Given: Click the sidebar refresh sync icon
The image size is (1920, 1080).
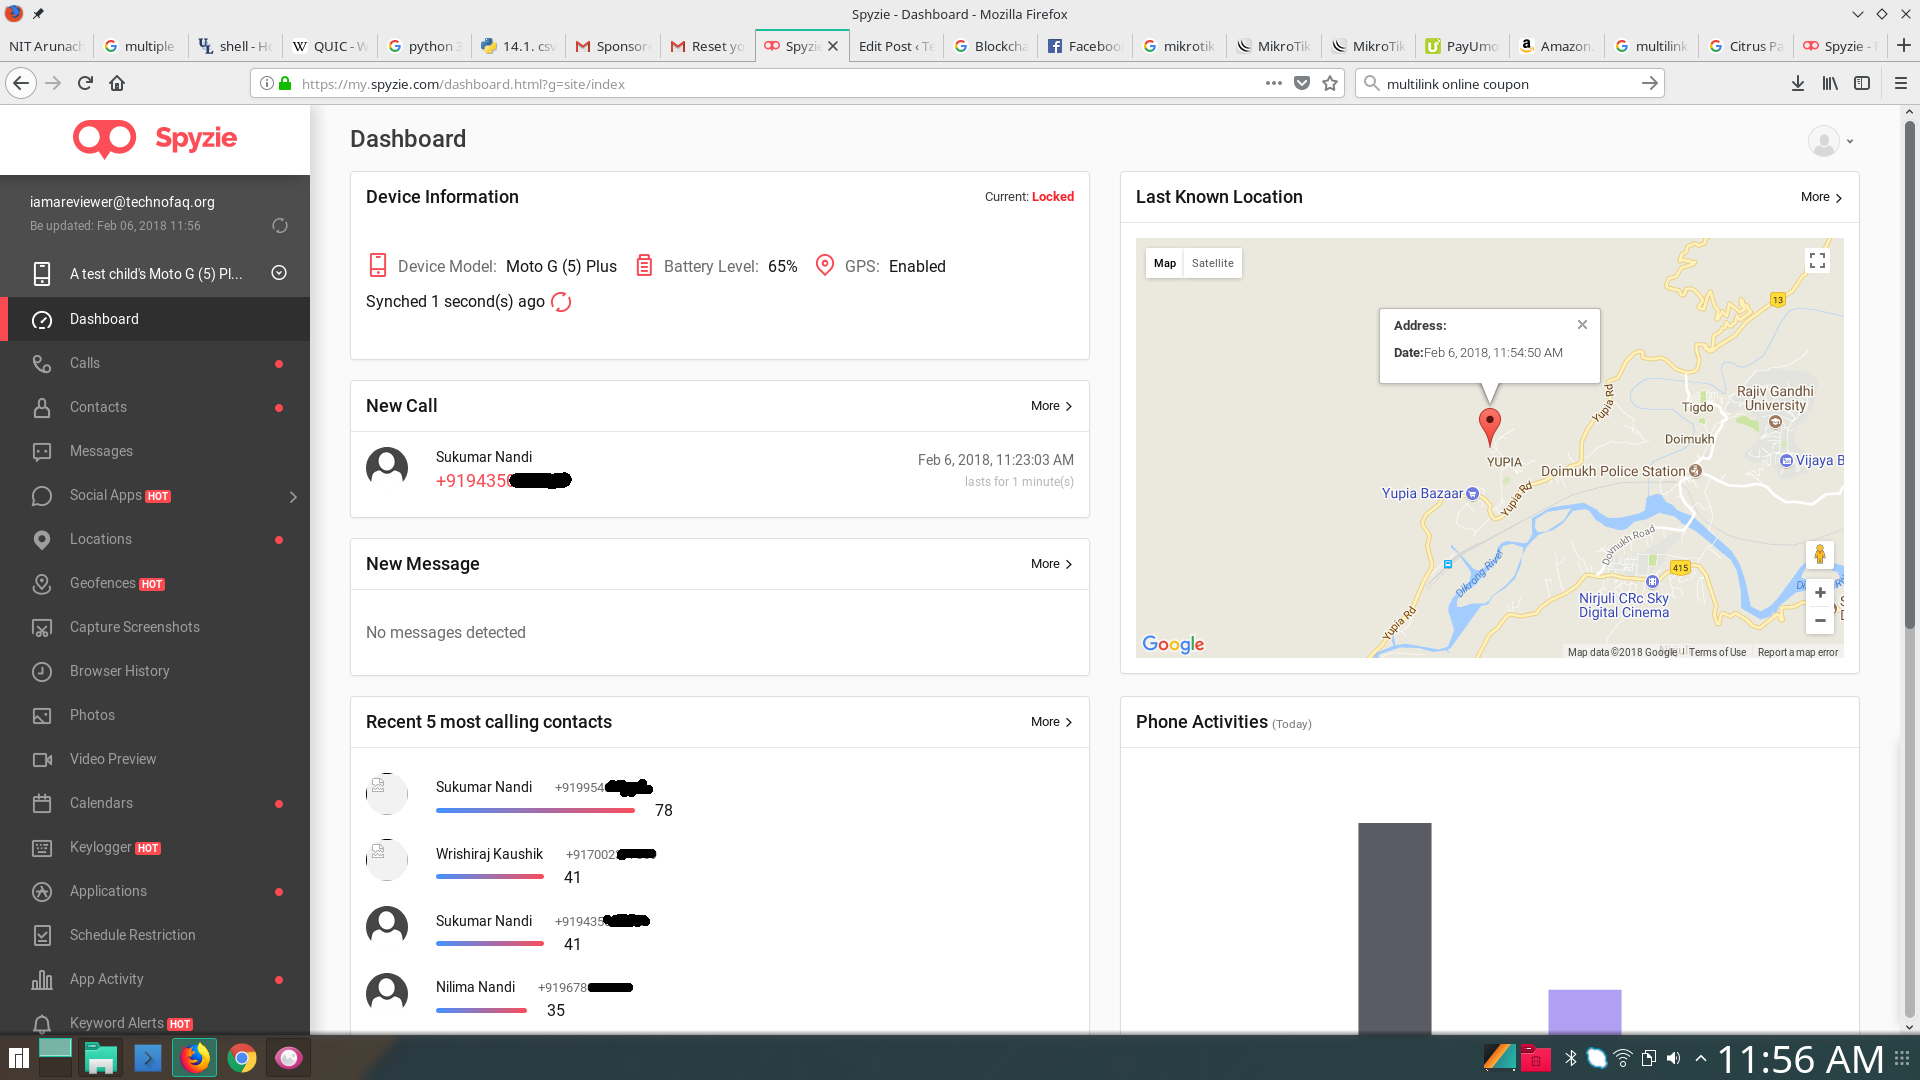Looking at the screenshot, I should 280,226.
